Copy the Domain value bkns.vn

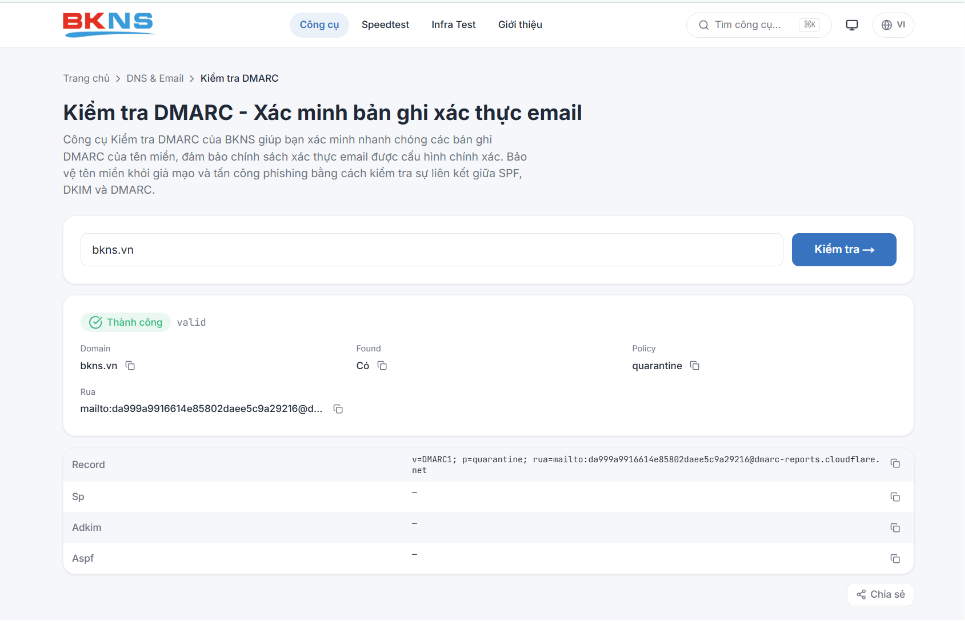pos(130,366)
